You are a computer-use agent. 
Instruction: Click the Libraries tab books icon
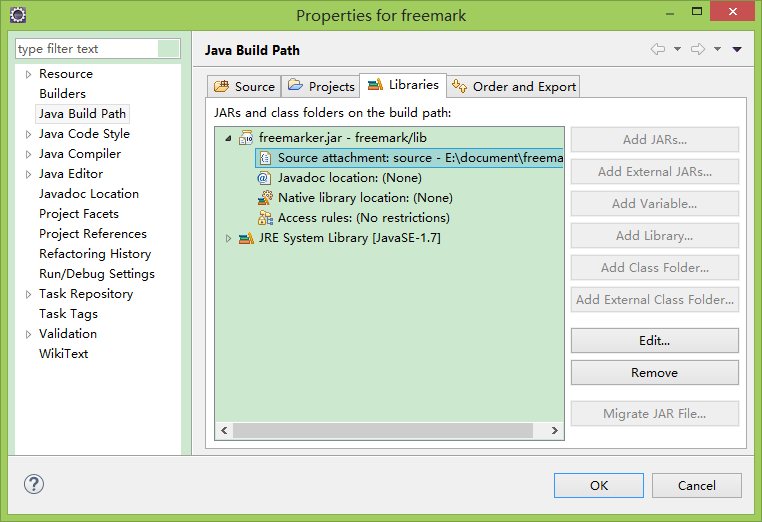click(x=375, y=85)
